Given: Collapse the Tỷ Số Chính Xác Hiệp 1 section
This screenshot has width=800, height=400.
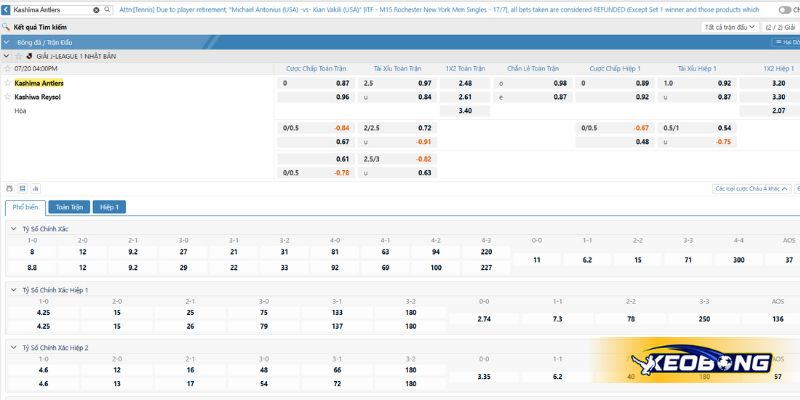Looking at the screenshot, I should [12, 290].
